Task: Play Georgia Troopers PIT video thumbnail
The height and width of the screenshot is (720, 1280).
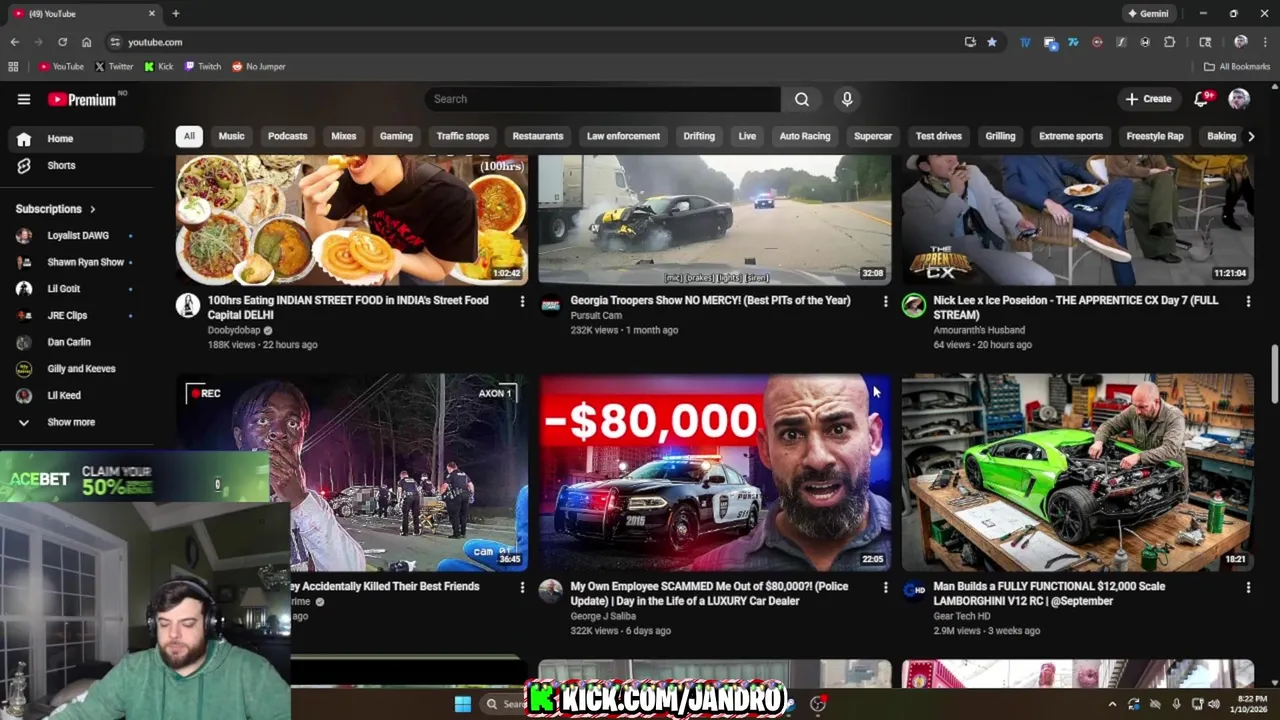Action: tap(715, 220)
